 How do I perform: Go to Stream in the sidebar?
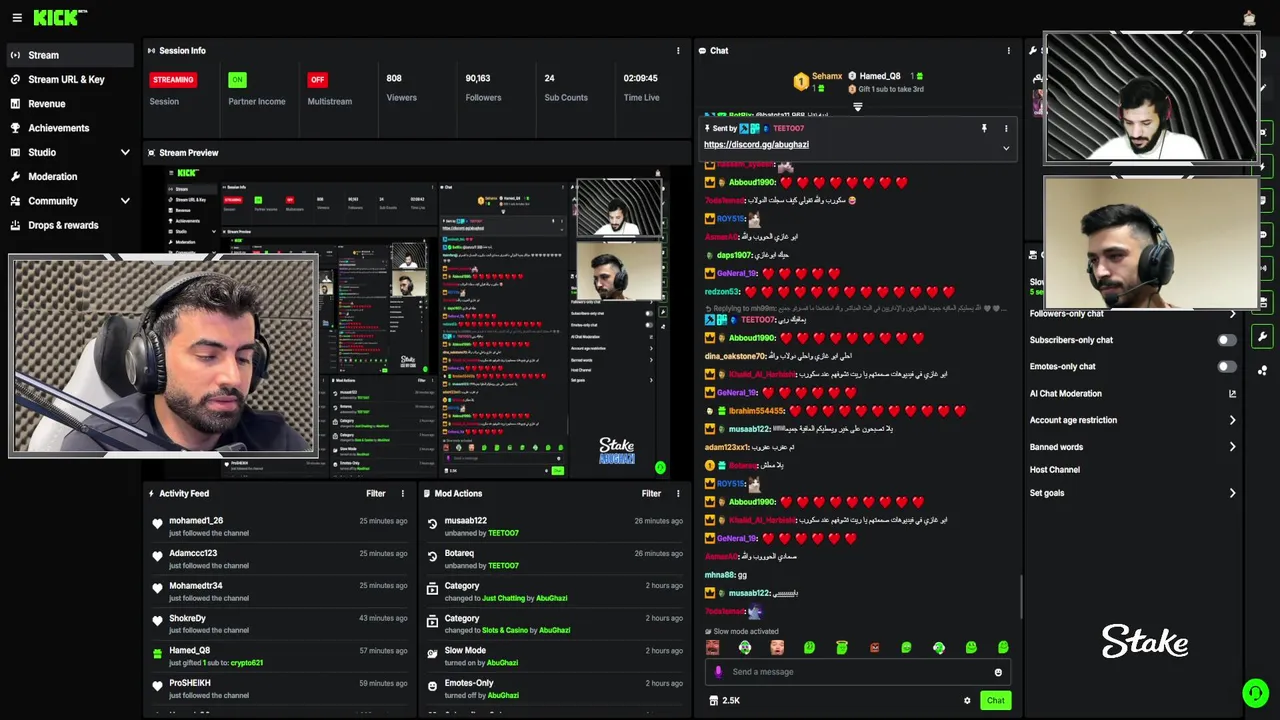[x=68, y=55]
